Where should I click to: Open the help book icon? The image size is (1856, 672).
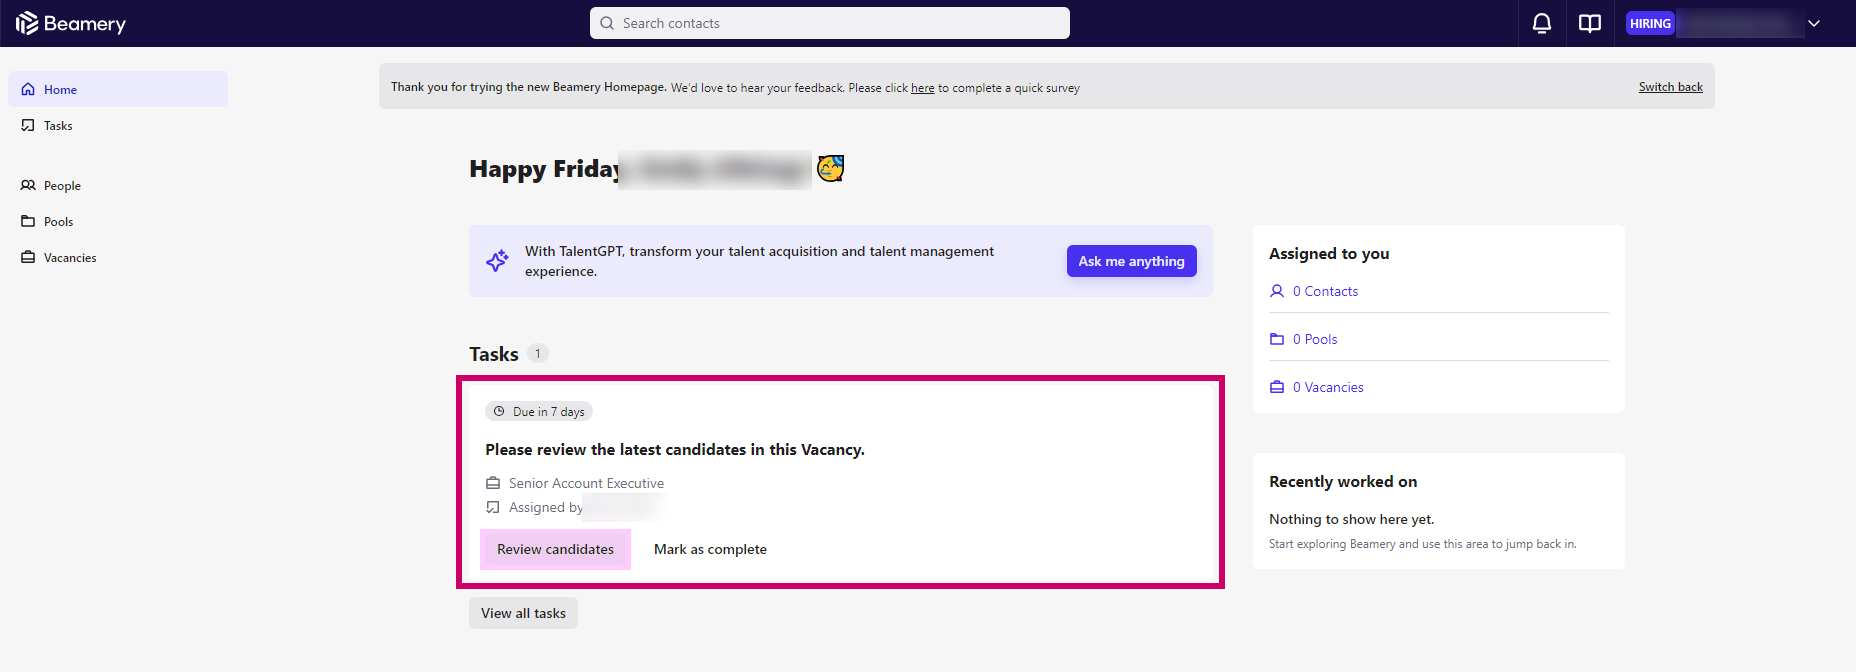(1590, 23)
